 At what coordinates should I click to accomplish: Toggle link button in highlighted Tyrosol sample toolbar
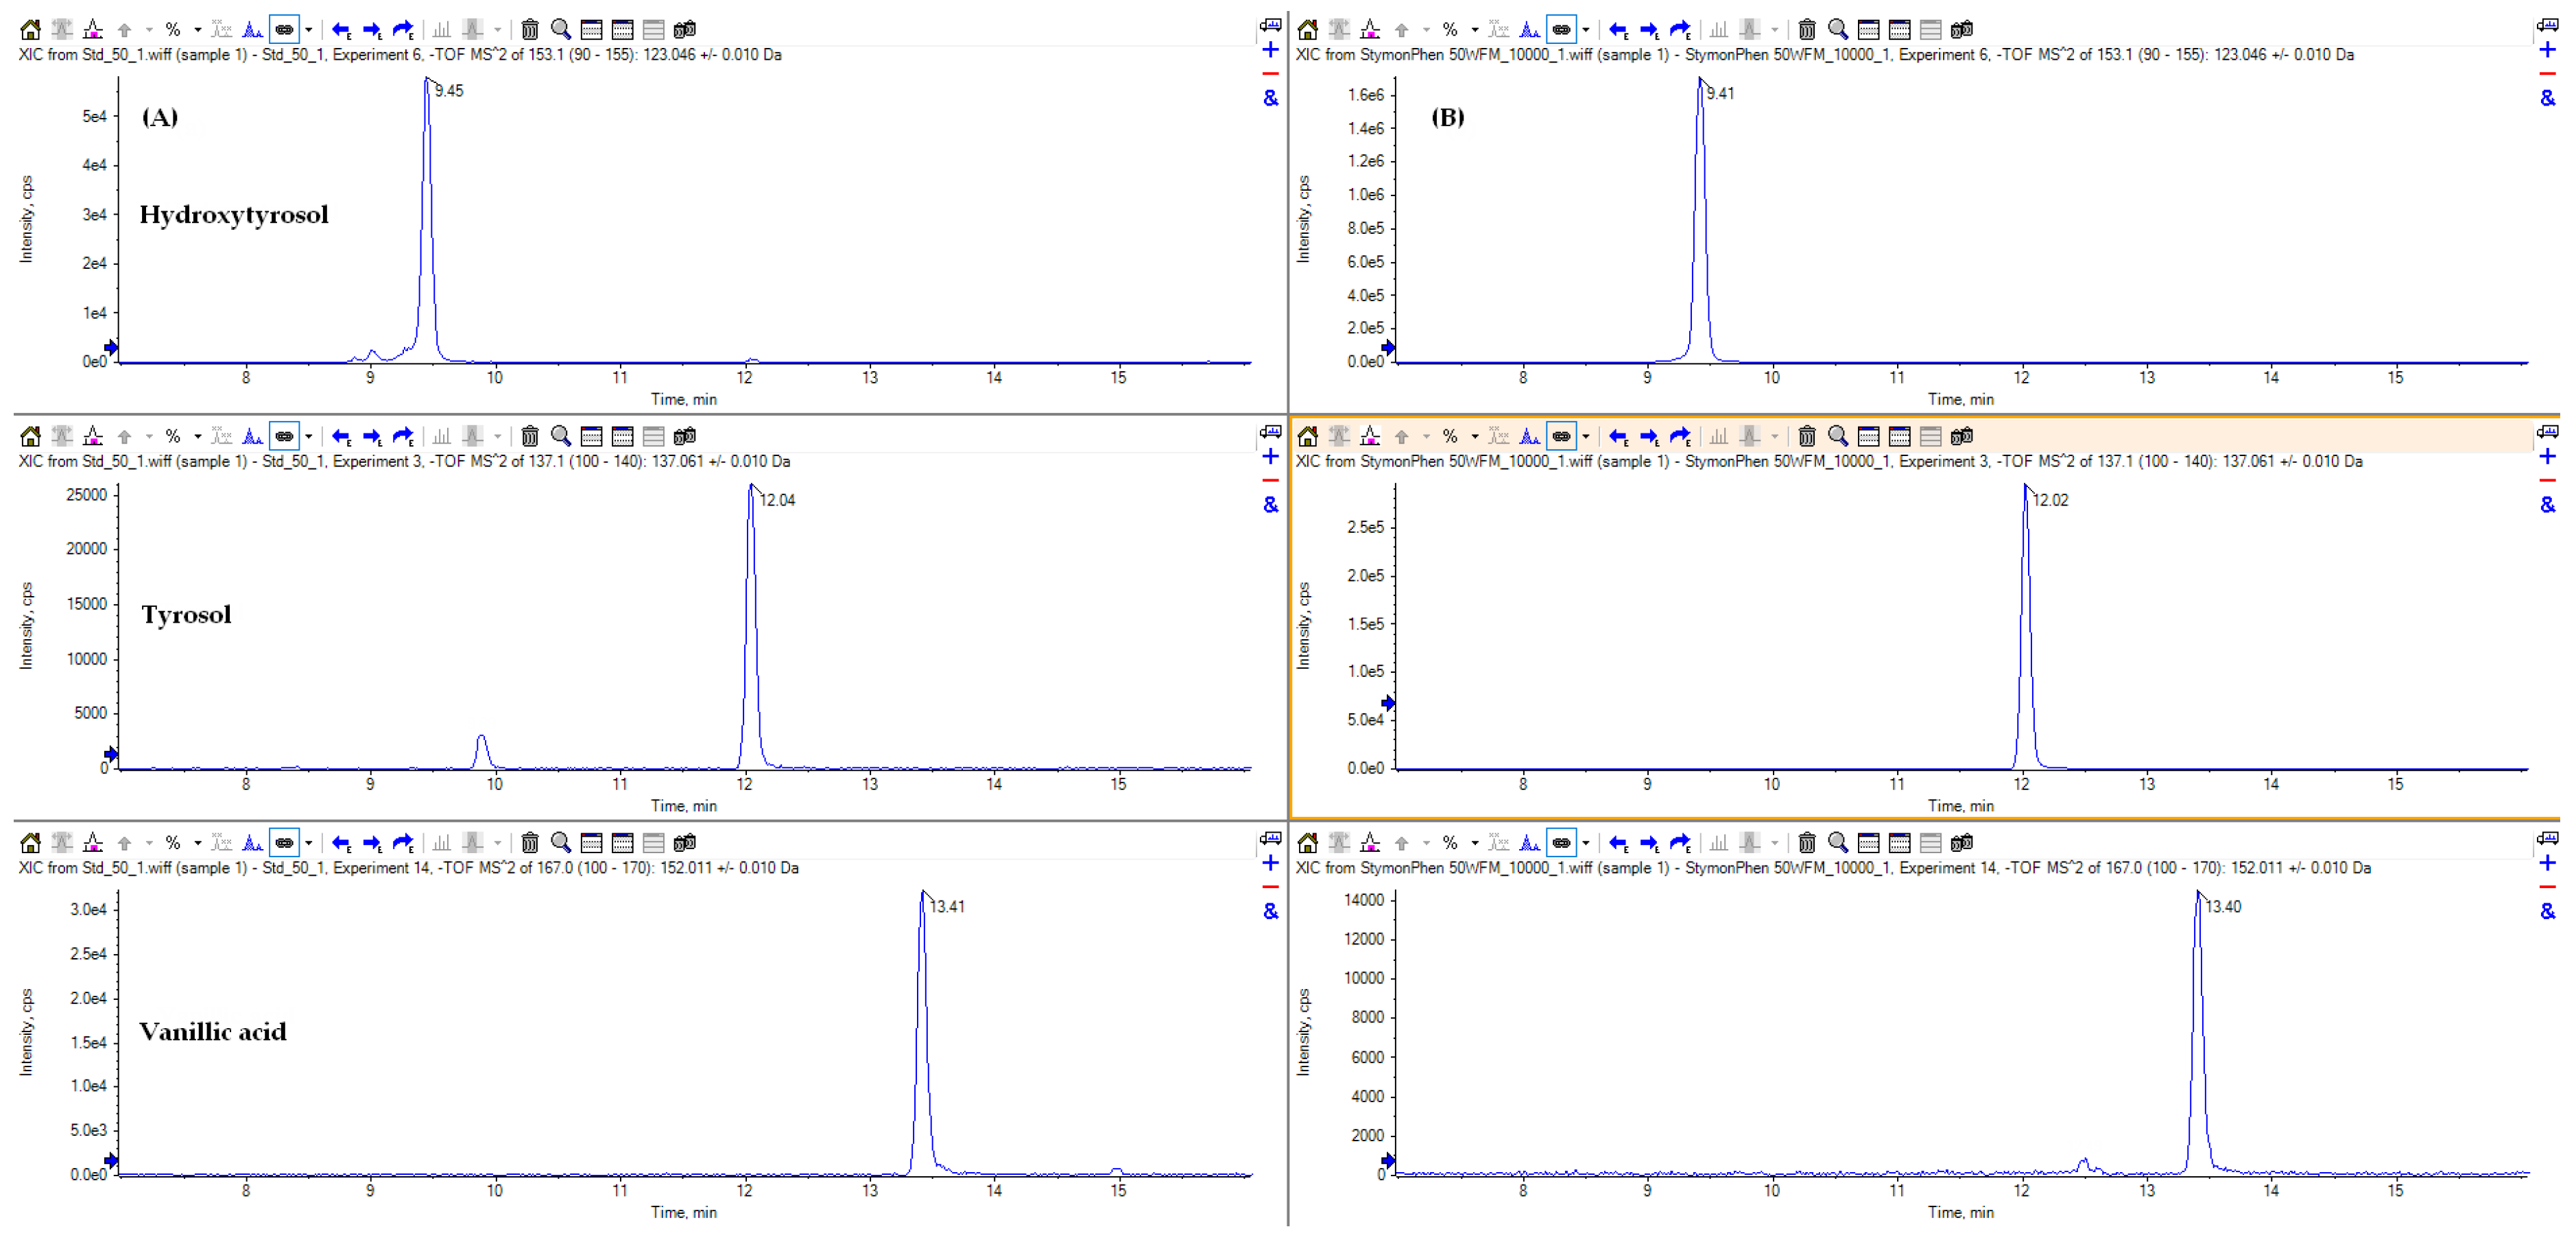tap(1561, 436)
